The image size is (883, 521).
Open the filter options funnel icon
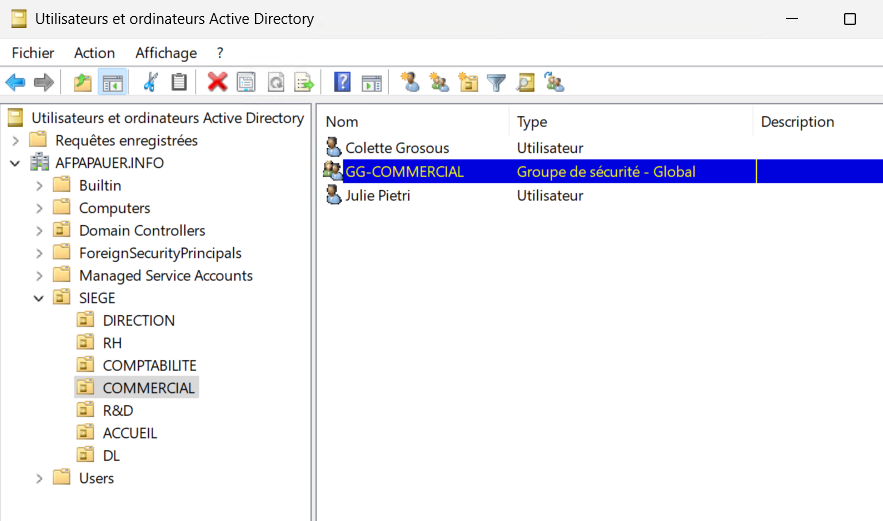(x=496, y=83)
